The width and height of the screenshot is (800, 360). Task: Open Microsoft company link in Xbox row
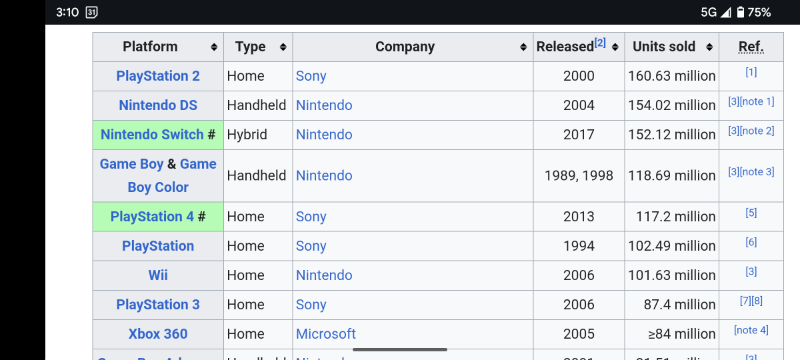click(x=326, y=334)
